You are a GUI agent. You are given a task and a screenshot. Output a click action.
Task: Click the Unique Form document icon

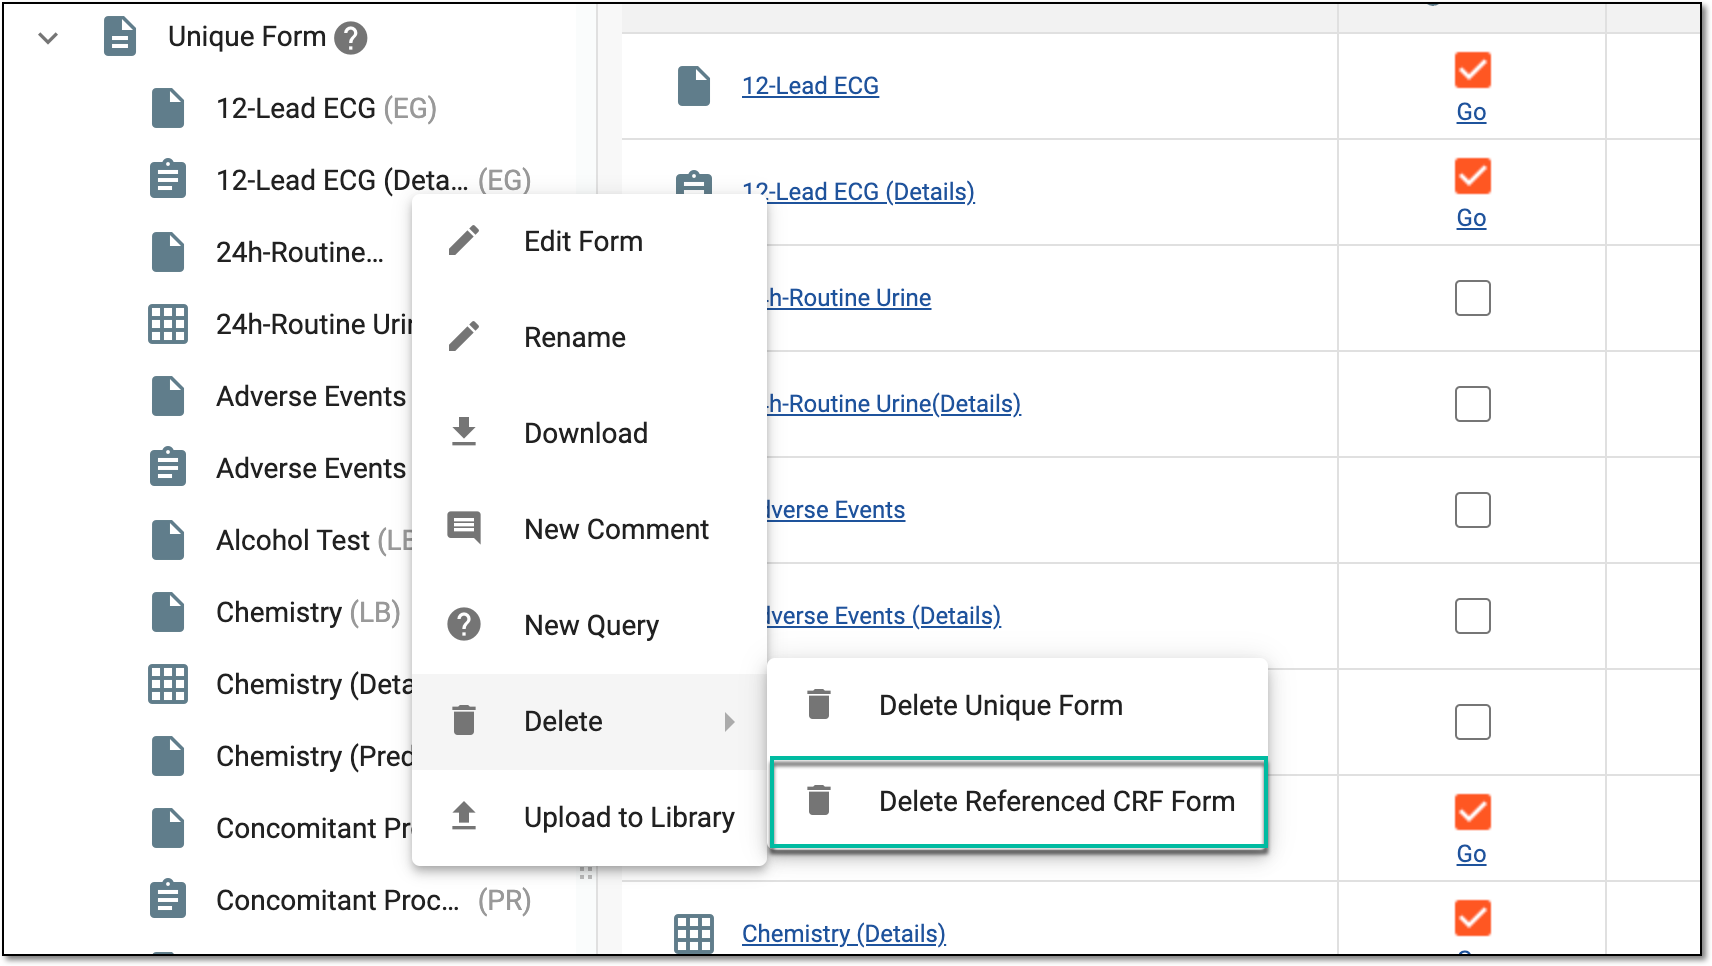[120, 37]
